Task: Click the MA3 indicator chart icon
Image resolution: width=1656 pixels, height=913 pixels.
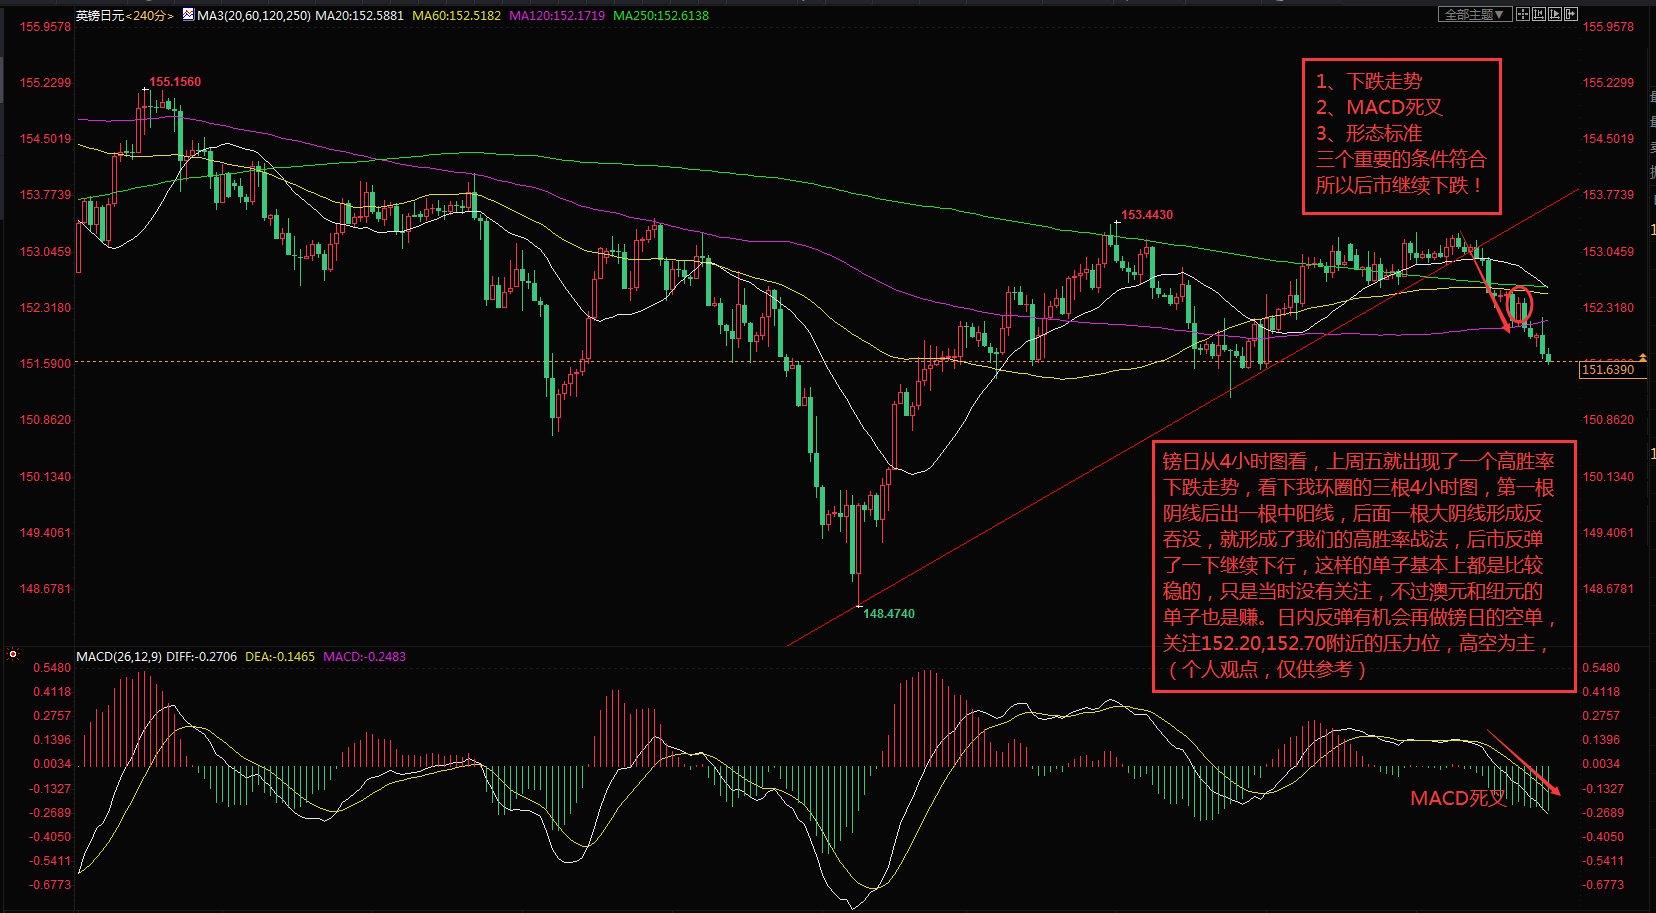Action: pyautogui.click(x=188, y=15)
